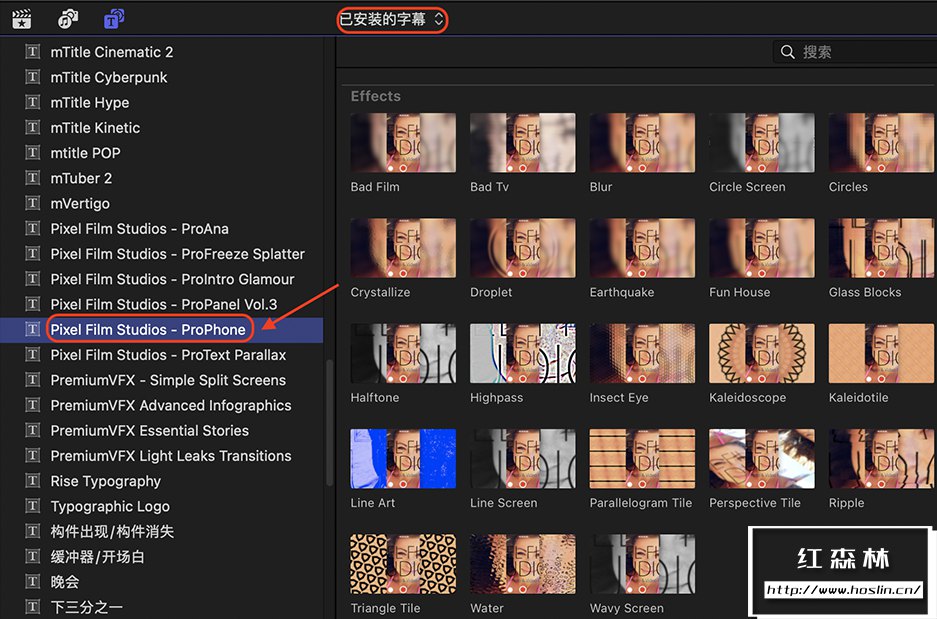This screenshot has width=937, height=619.
Task: Select the Crystallize effect thumbnail
Action: pyautogui.click(x=403, y=248)
